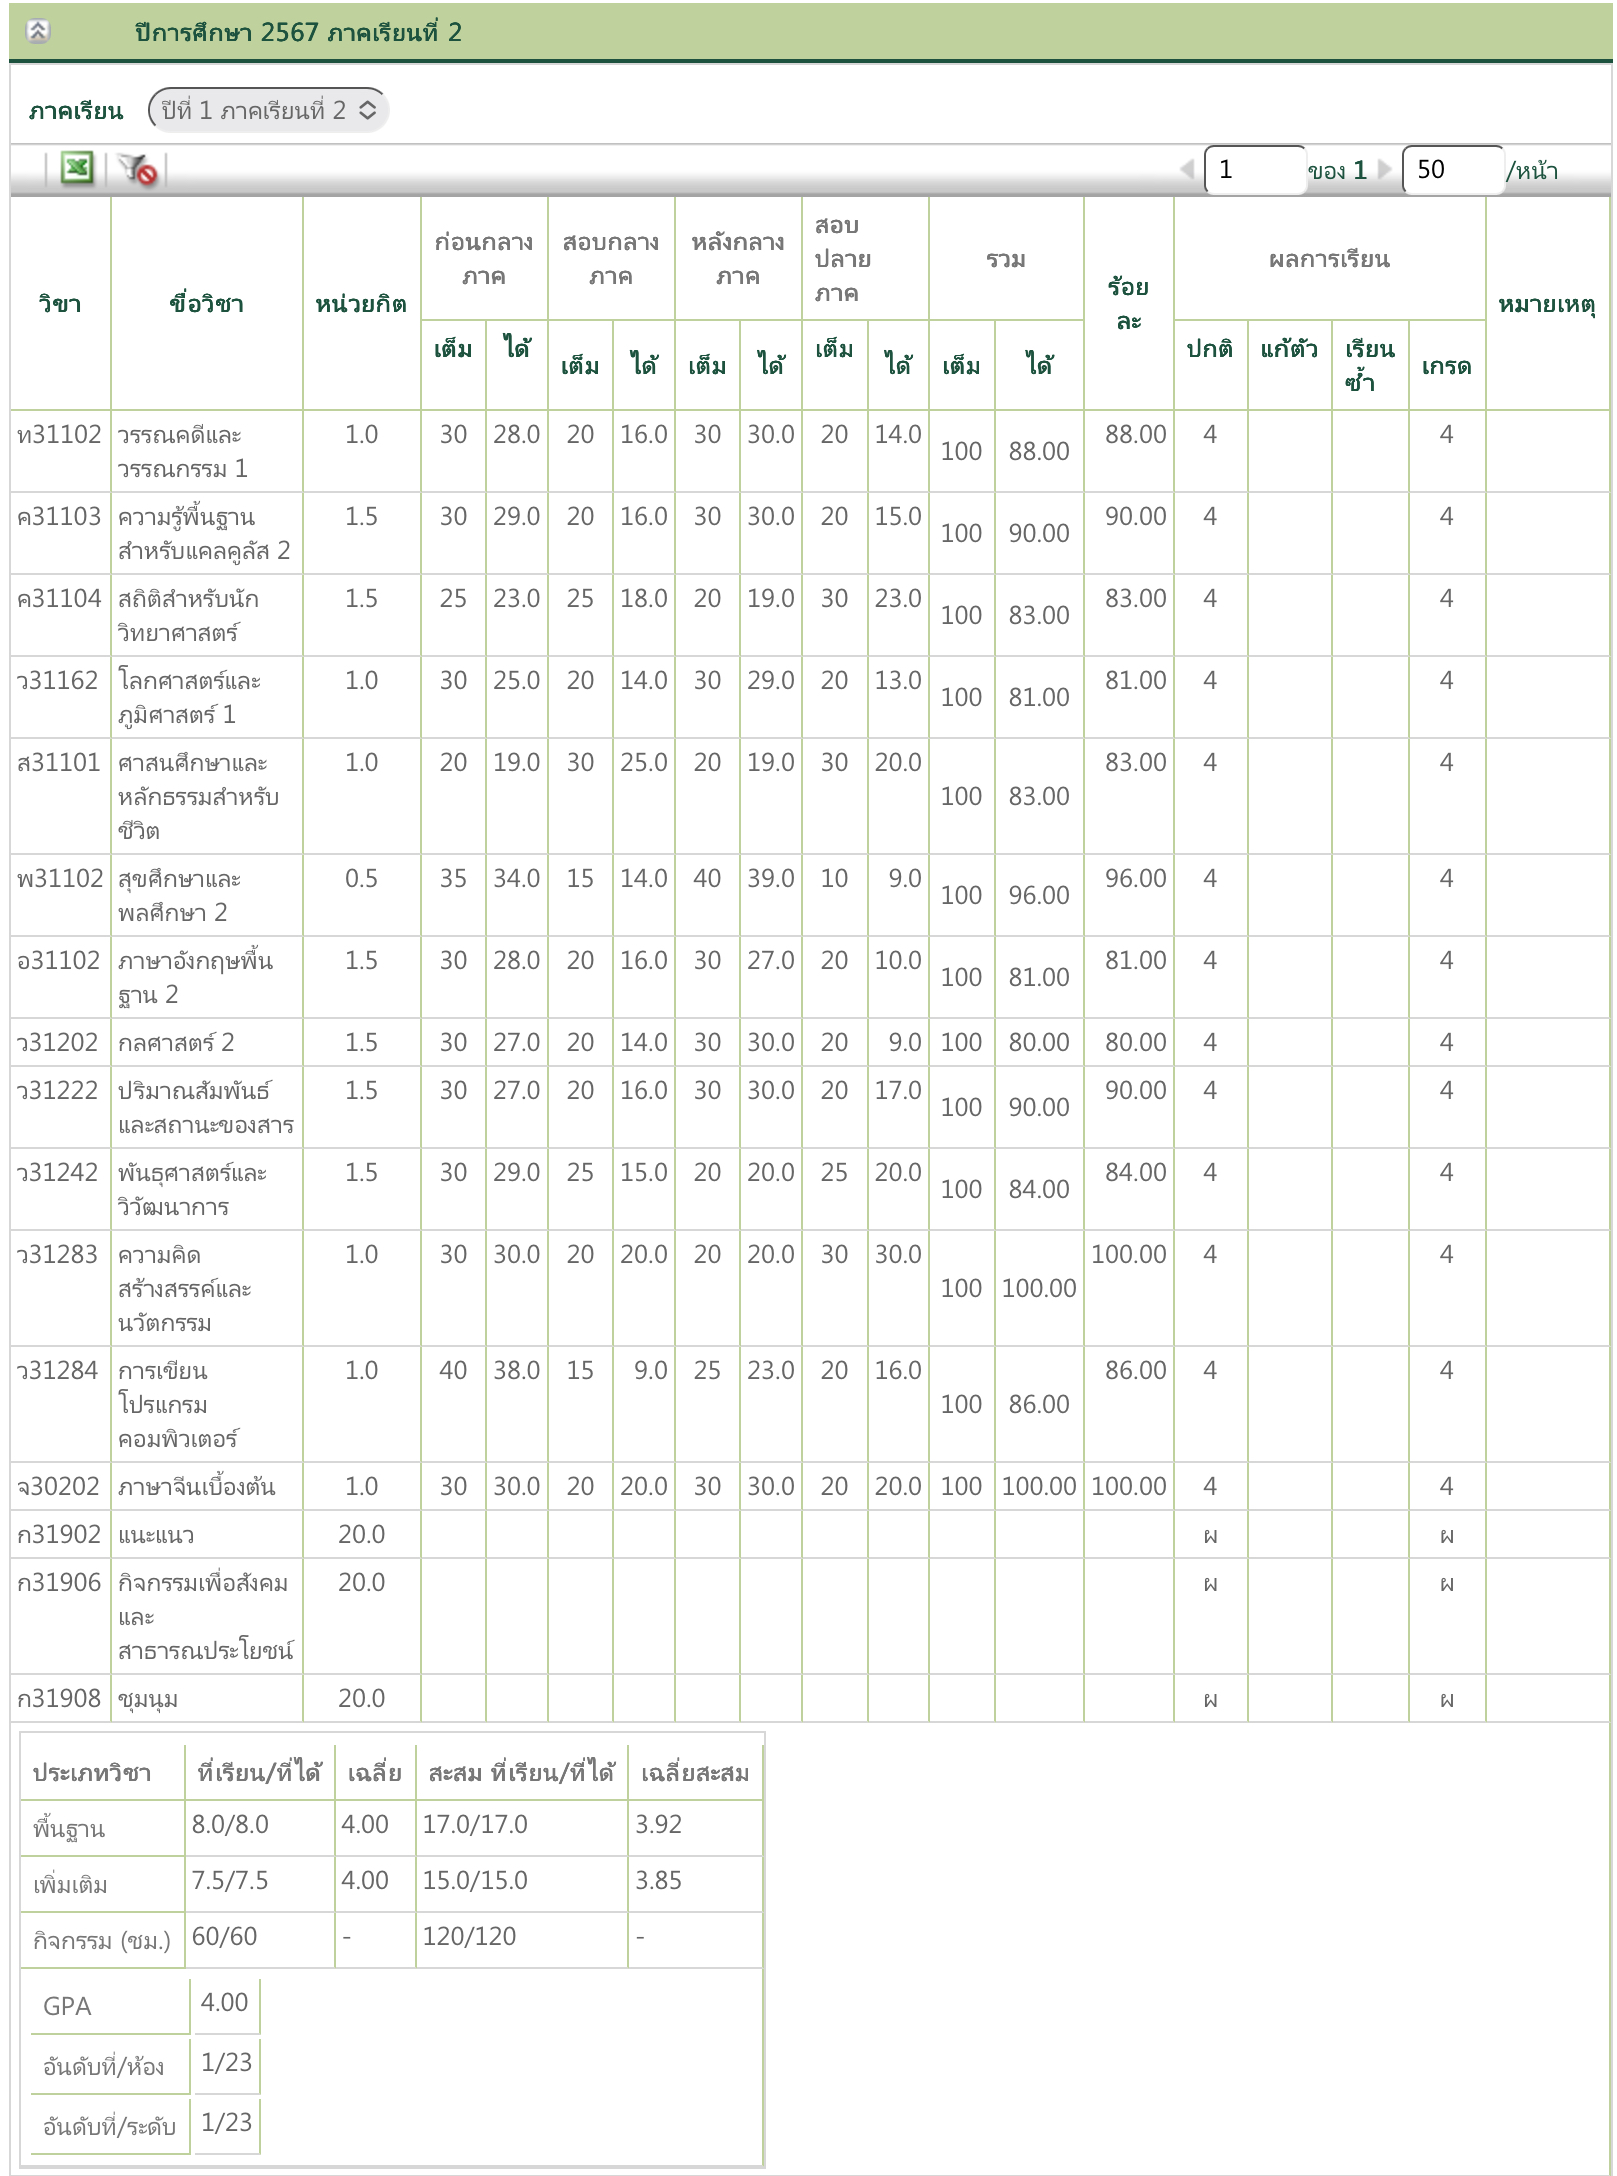Select subject code ว31242
The image size is (1617, 2176).
tap(57, 1173)
